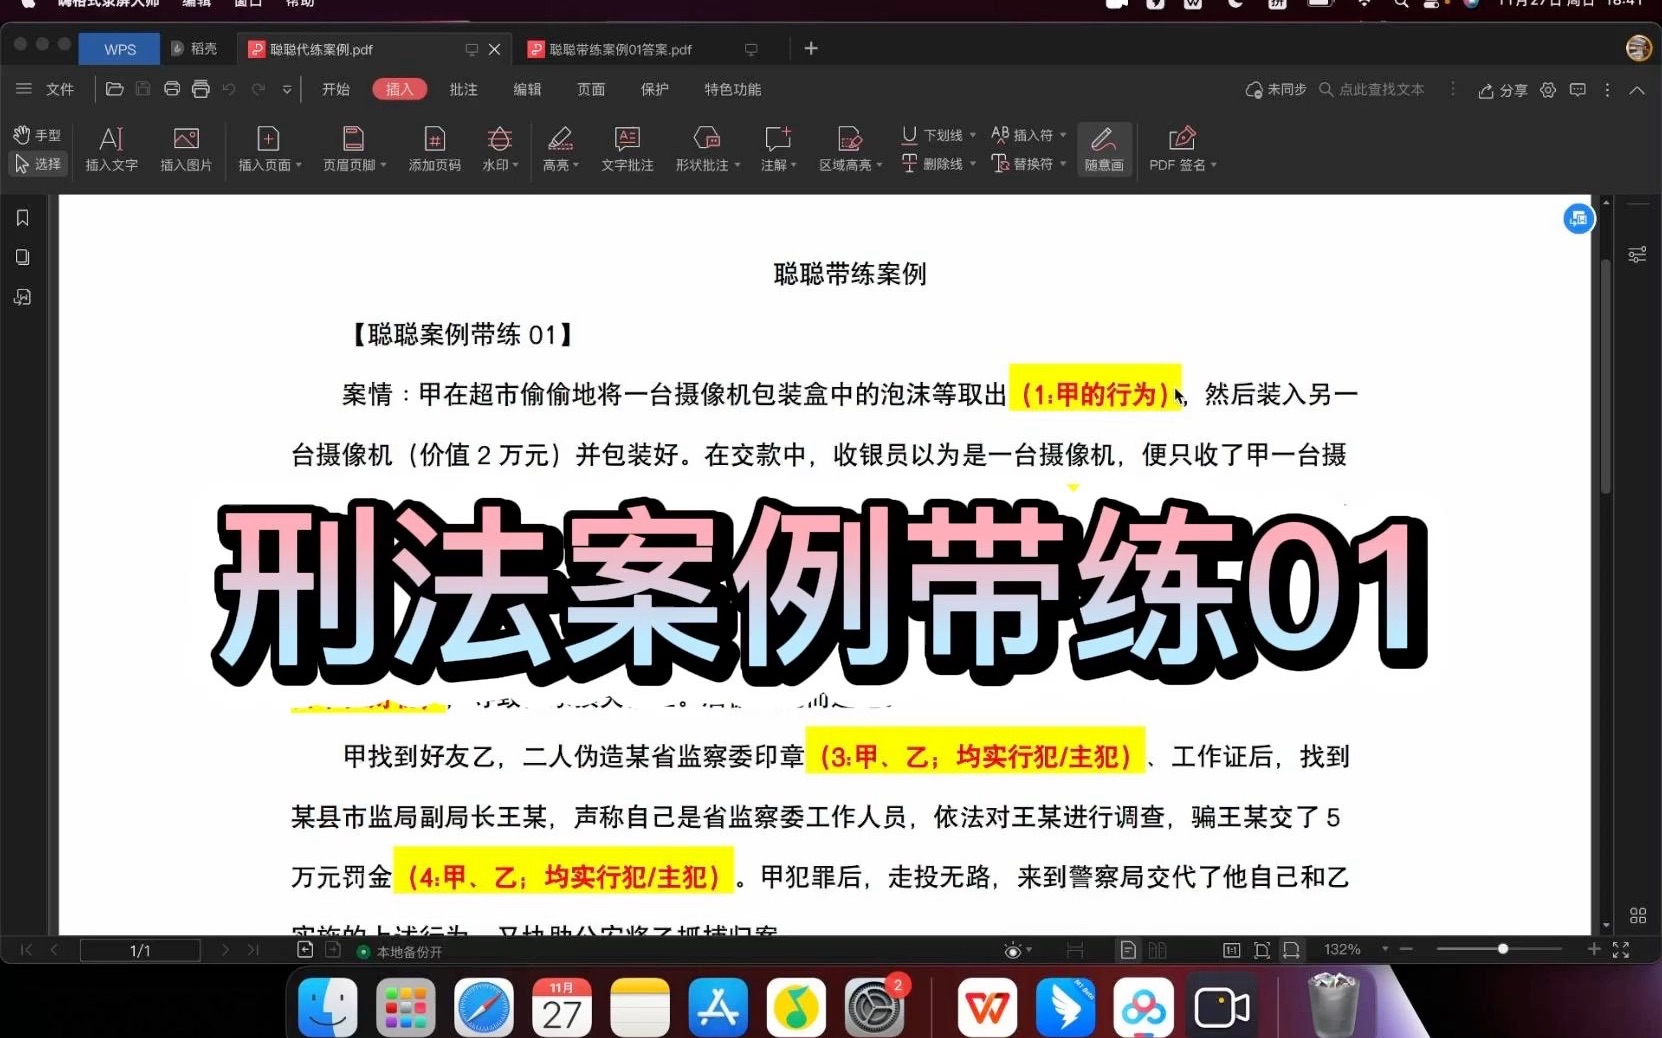Use 插入图片 to insert an image

tap(185, 148)
